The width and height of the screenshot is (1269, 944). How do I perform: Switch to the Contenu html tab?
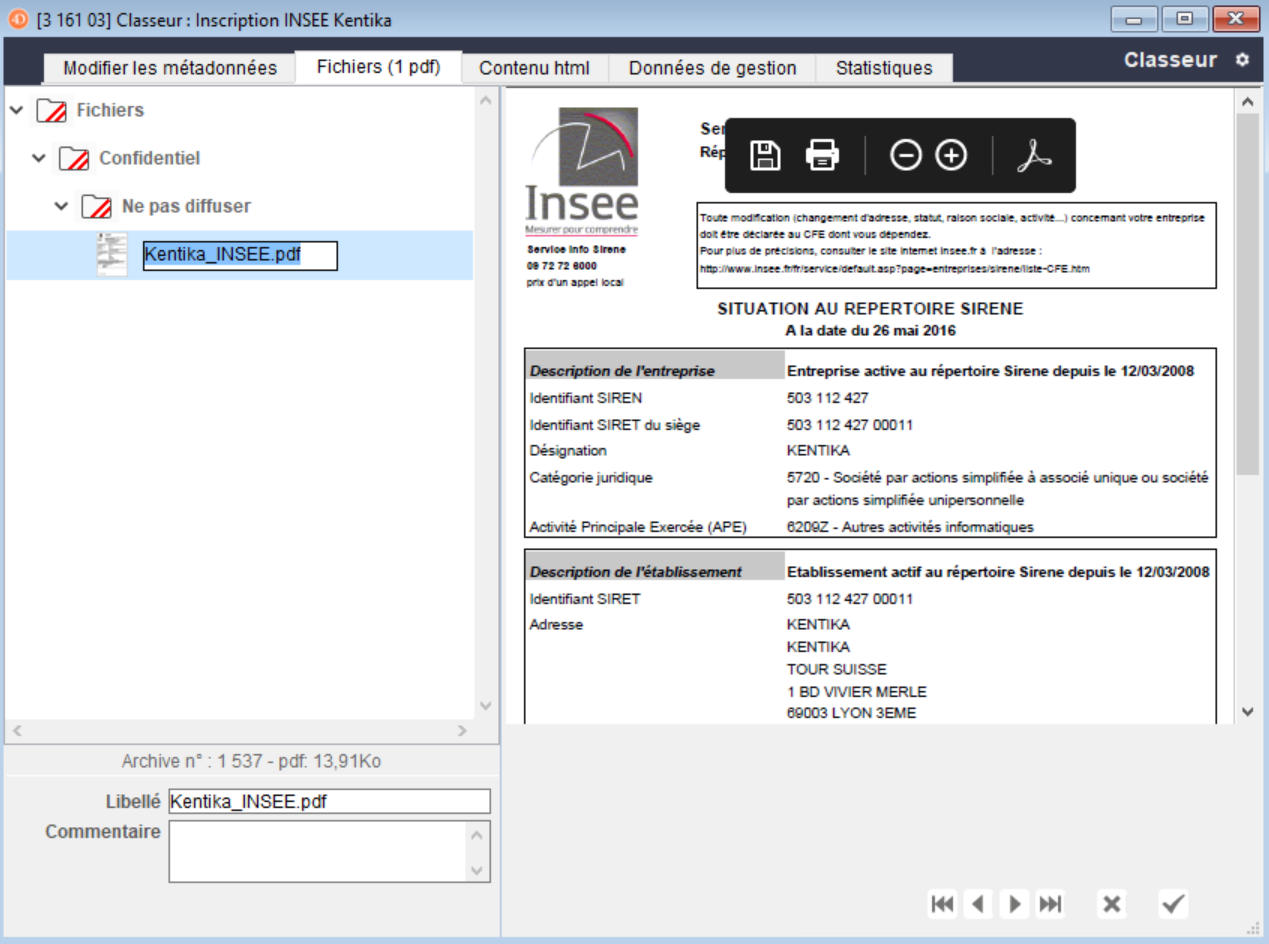[x=535, y=68]
